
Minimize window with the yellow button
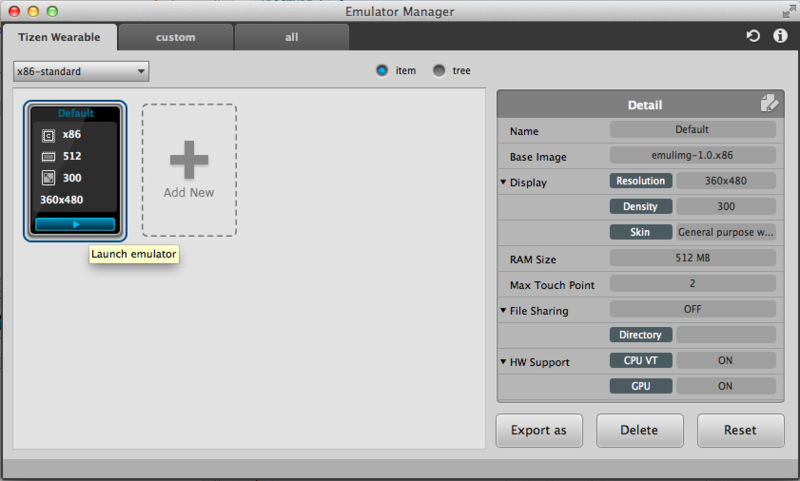[33, 11]
